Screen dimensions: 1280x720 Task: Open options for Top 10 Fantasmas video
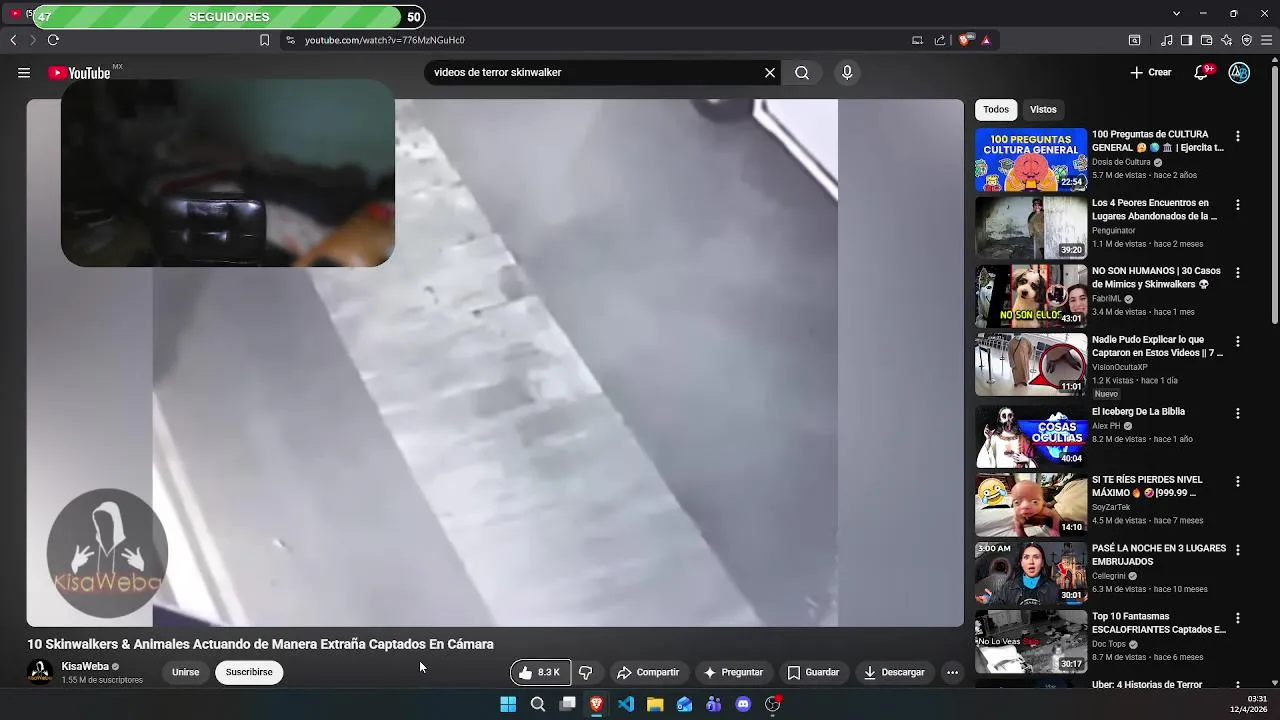(1238, 618)
